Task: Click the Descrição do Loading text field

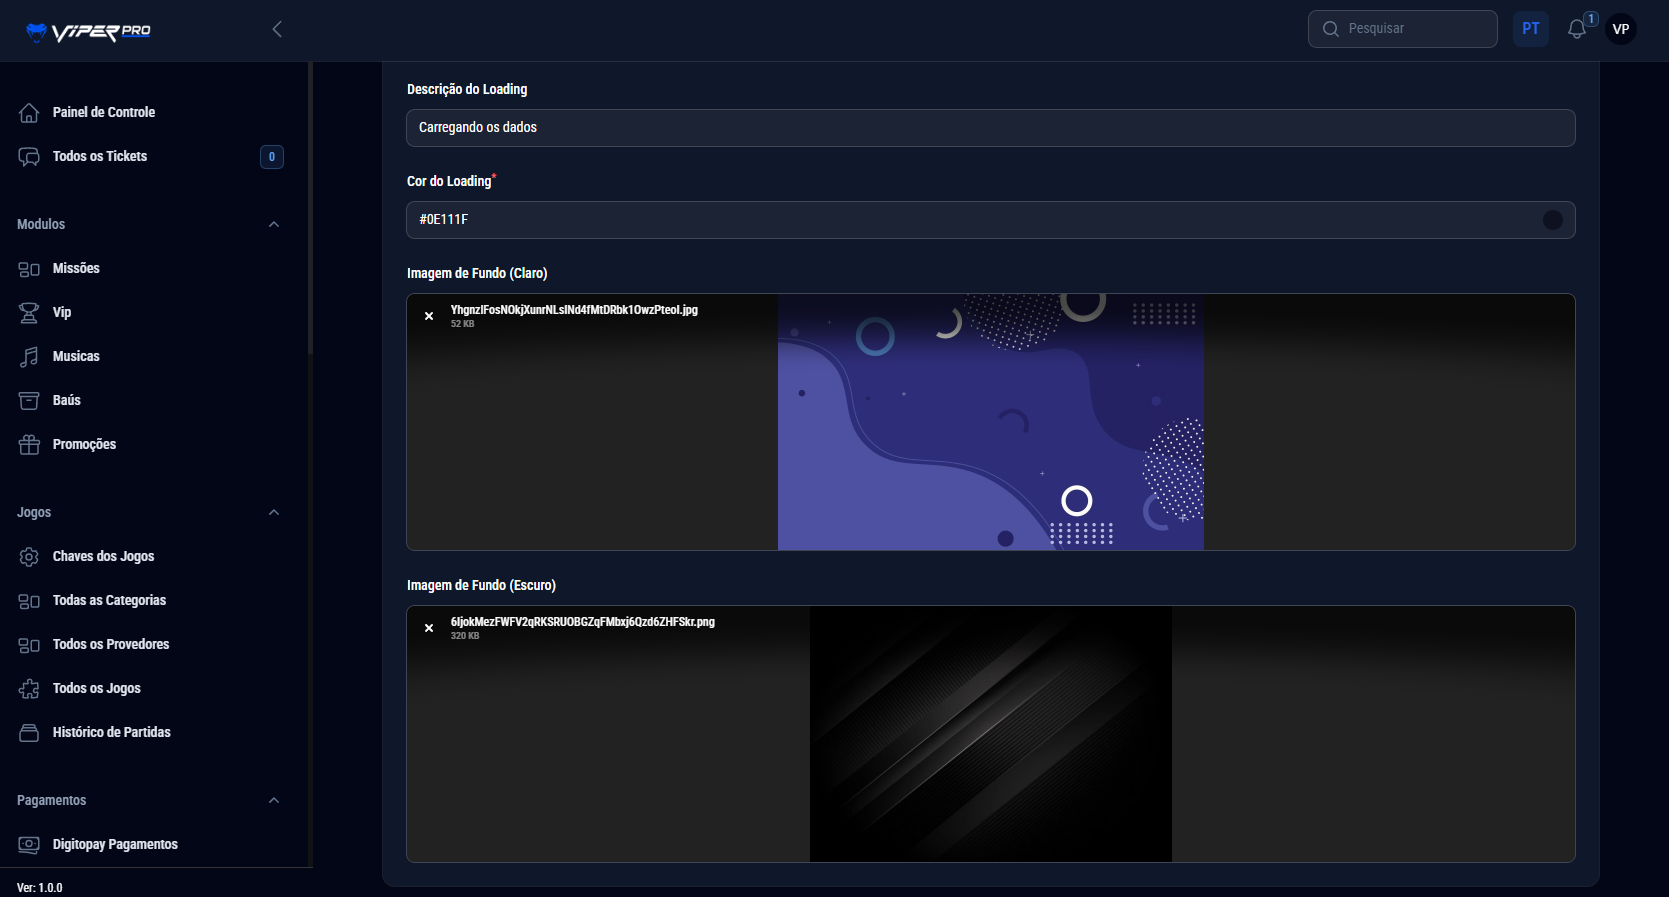Action: (990, 128)
